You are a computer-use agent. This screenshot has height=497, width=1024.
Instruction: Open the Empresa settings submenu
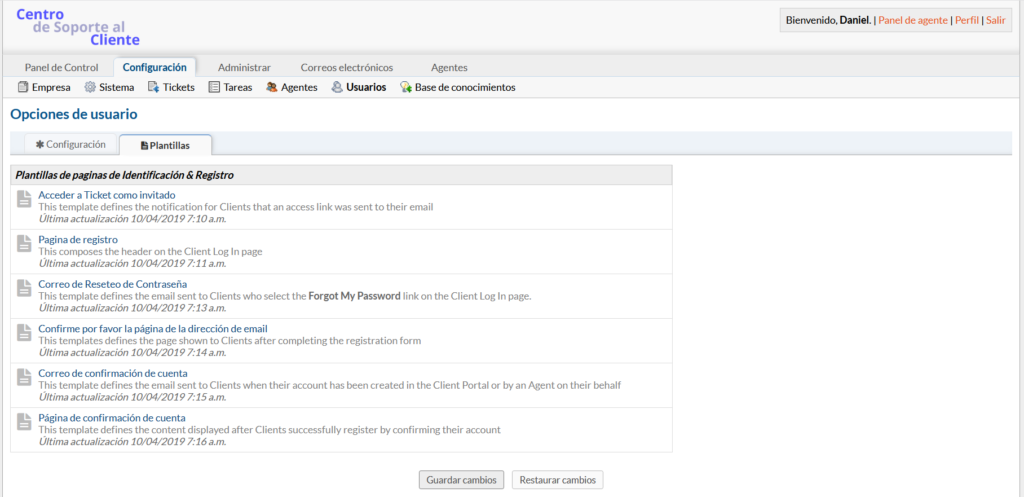click(x=44, y=87)
